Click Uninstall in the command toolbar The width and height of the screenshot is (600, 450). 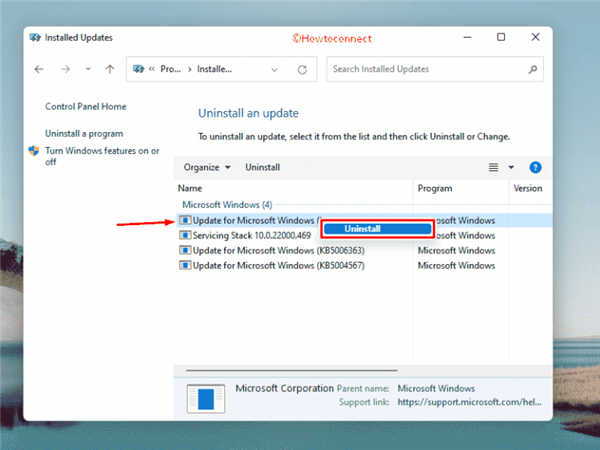click(x=262, y=168)
